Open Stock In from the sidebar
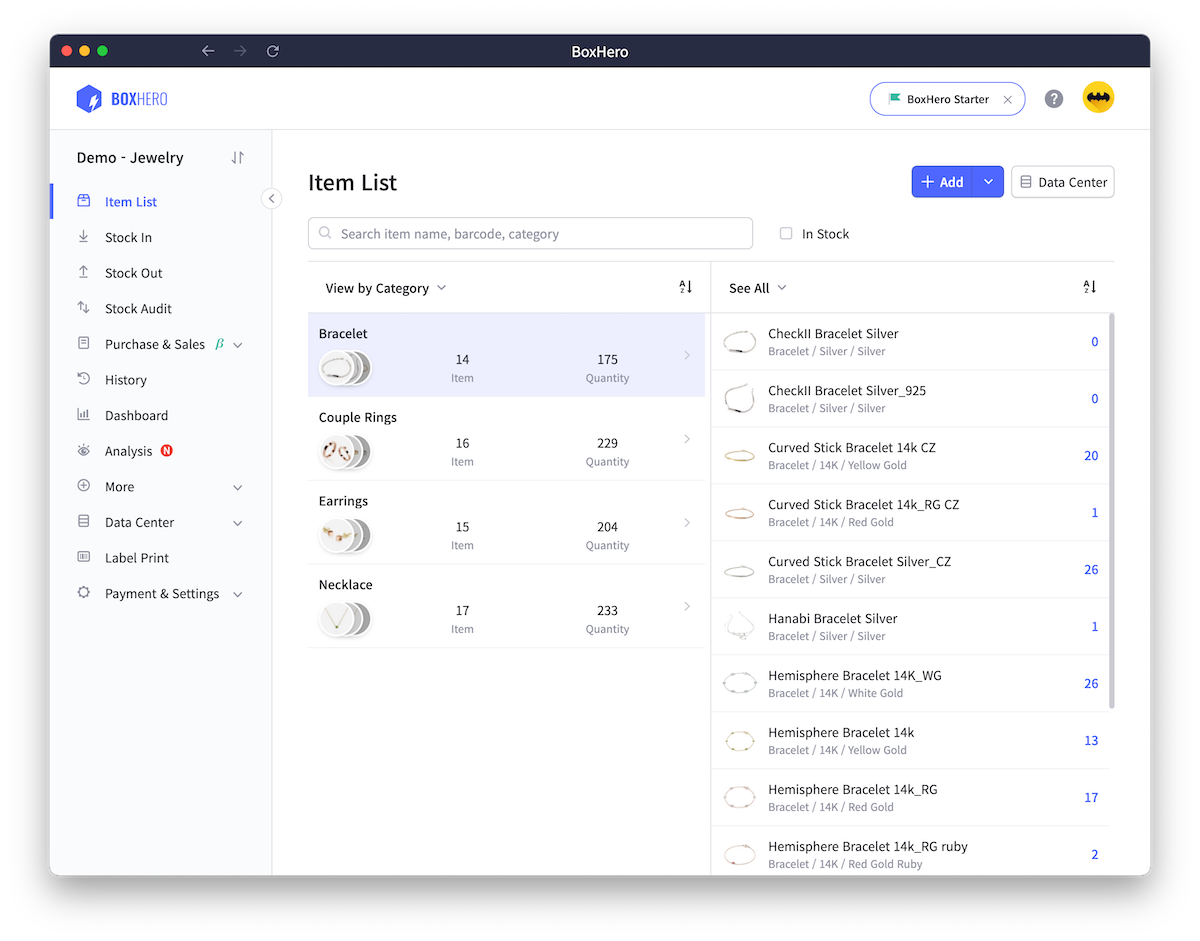 130,237
